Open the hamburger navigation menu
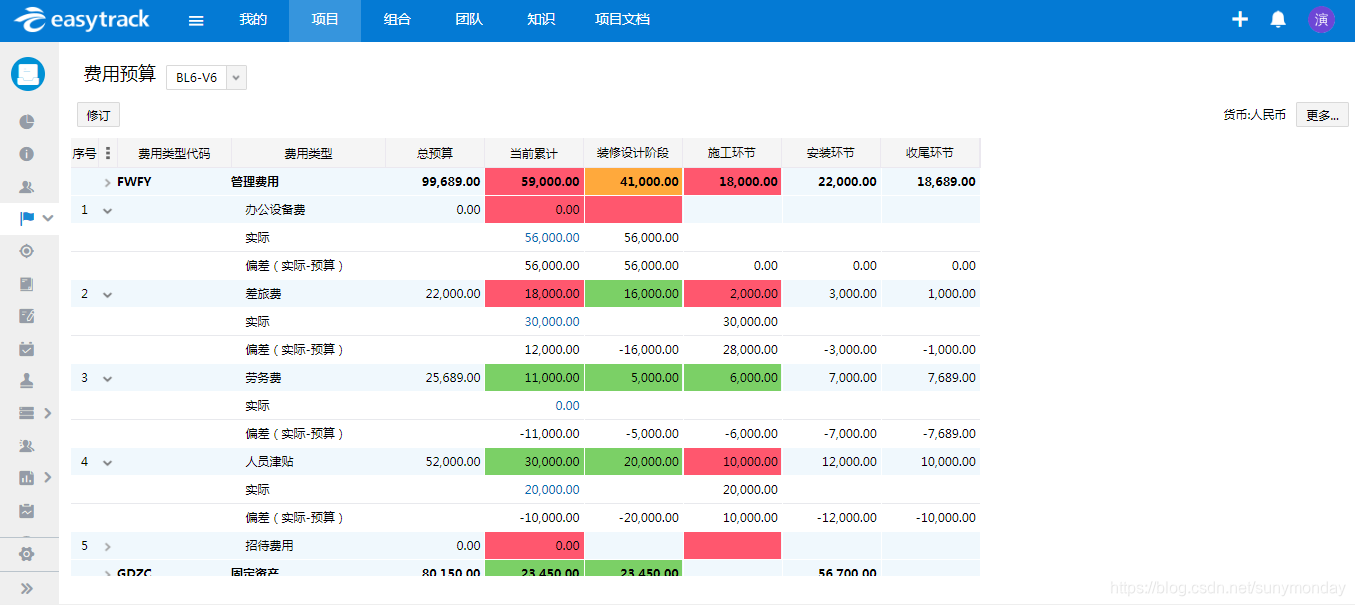The image size is (1355, 606). 196,20
